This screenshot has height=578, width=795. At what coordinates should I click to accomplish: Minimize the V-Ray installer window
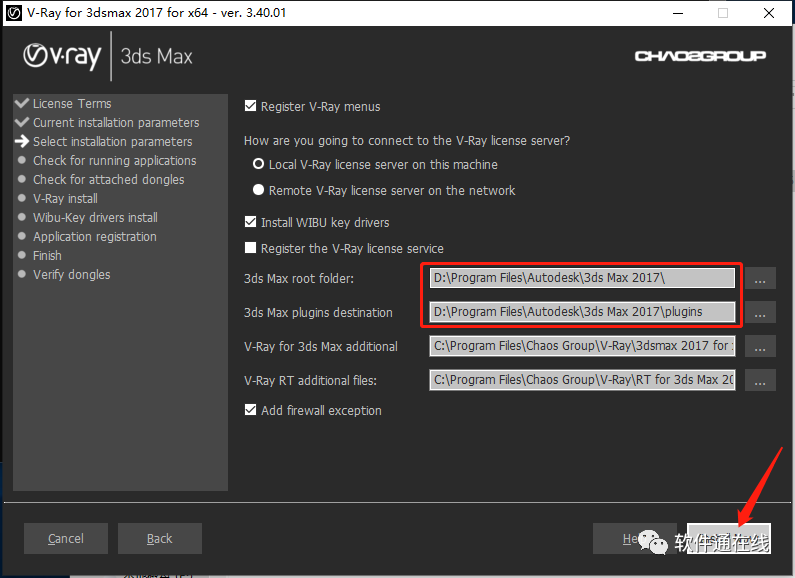678,13
